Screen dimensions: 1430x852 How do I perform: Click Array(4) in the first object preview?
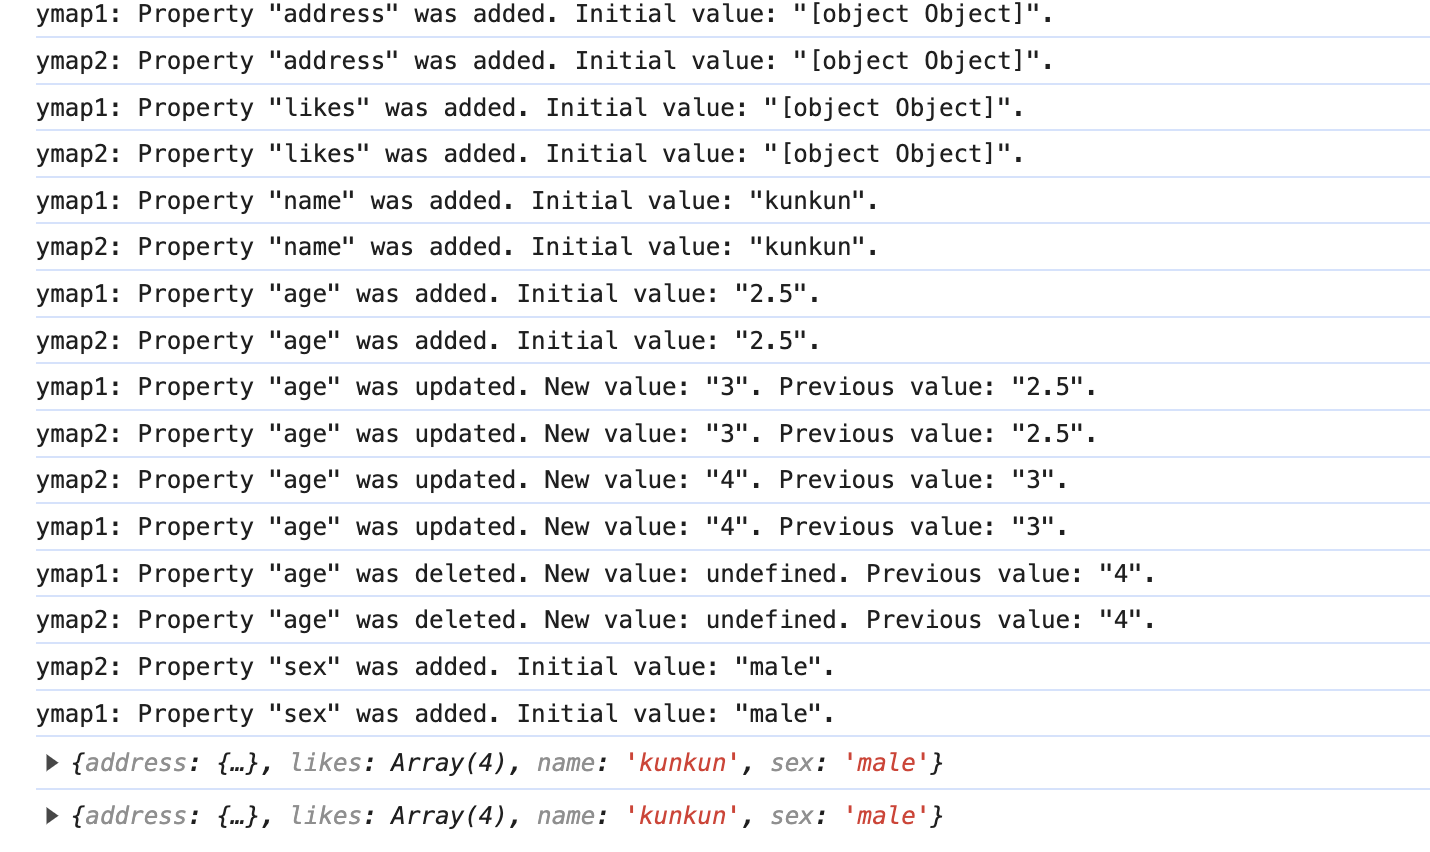(x=449, y=763)
